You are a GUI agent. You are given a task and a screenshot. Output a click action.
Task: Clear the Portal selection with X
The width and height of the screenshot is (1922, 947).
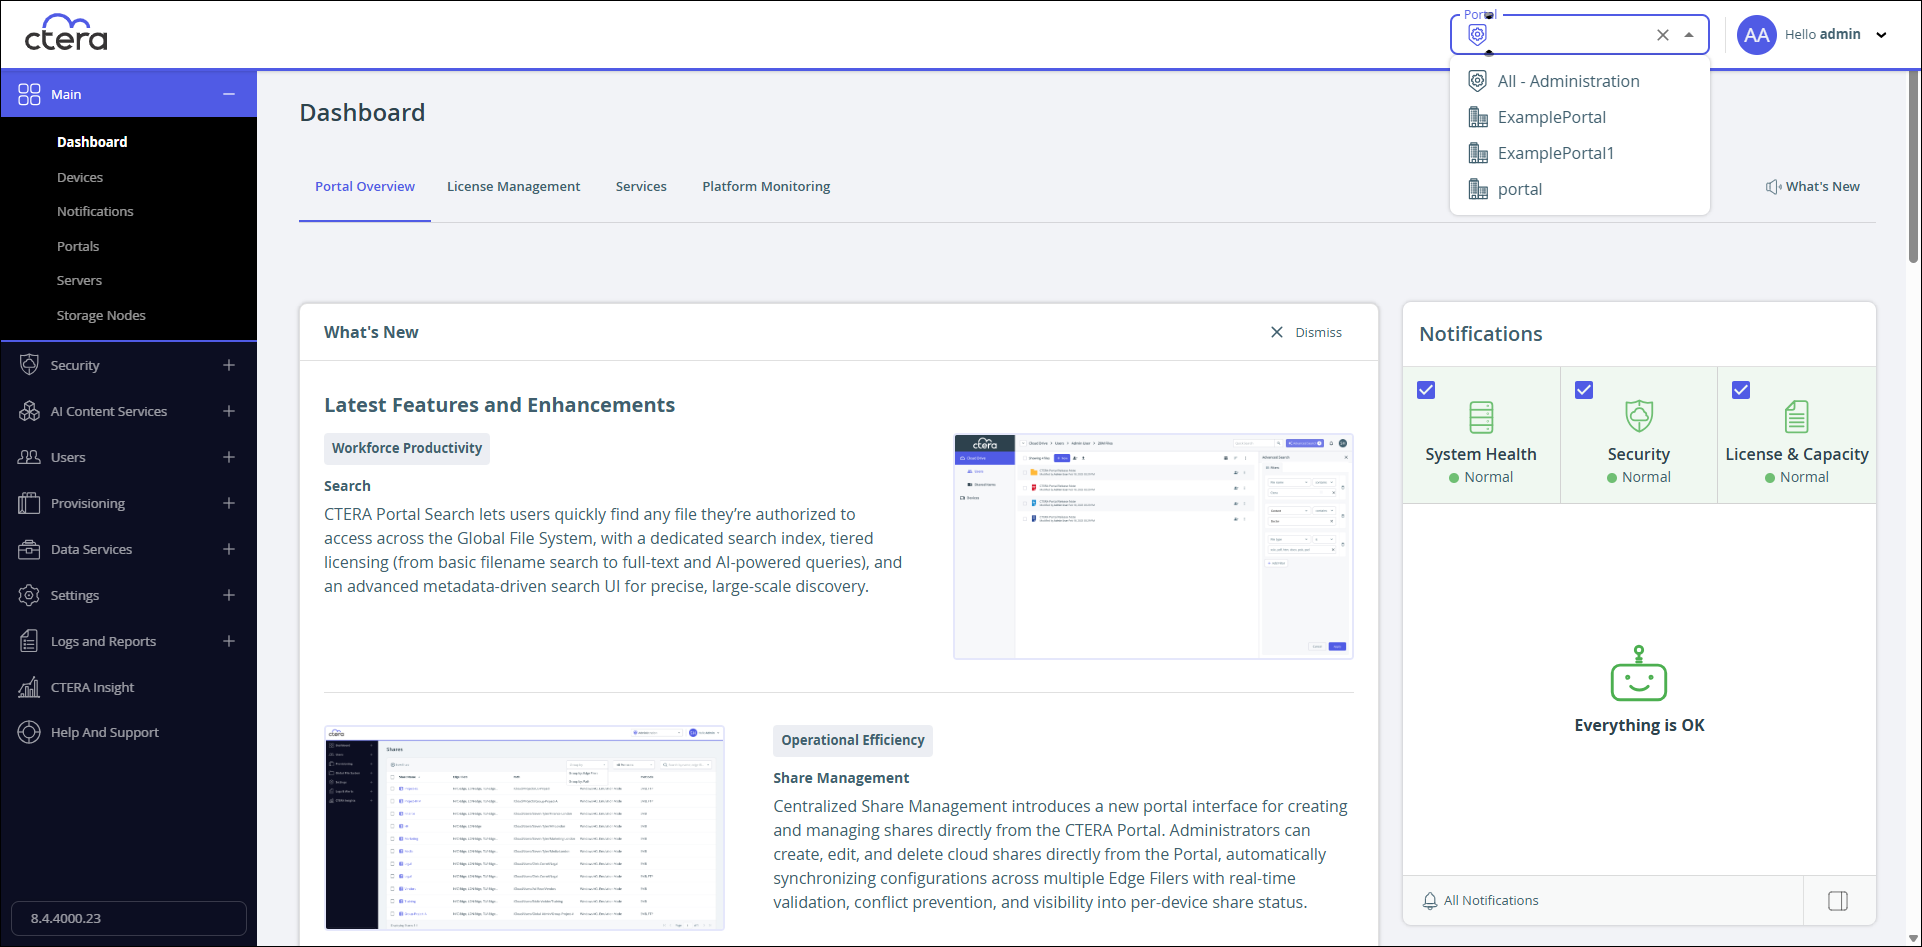coord(1663,35)
